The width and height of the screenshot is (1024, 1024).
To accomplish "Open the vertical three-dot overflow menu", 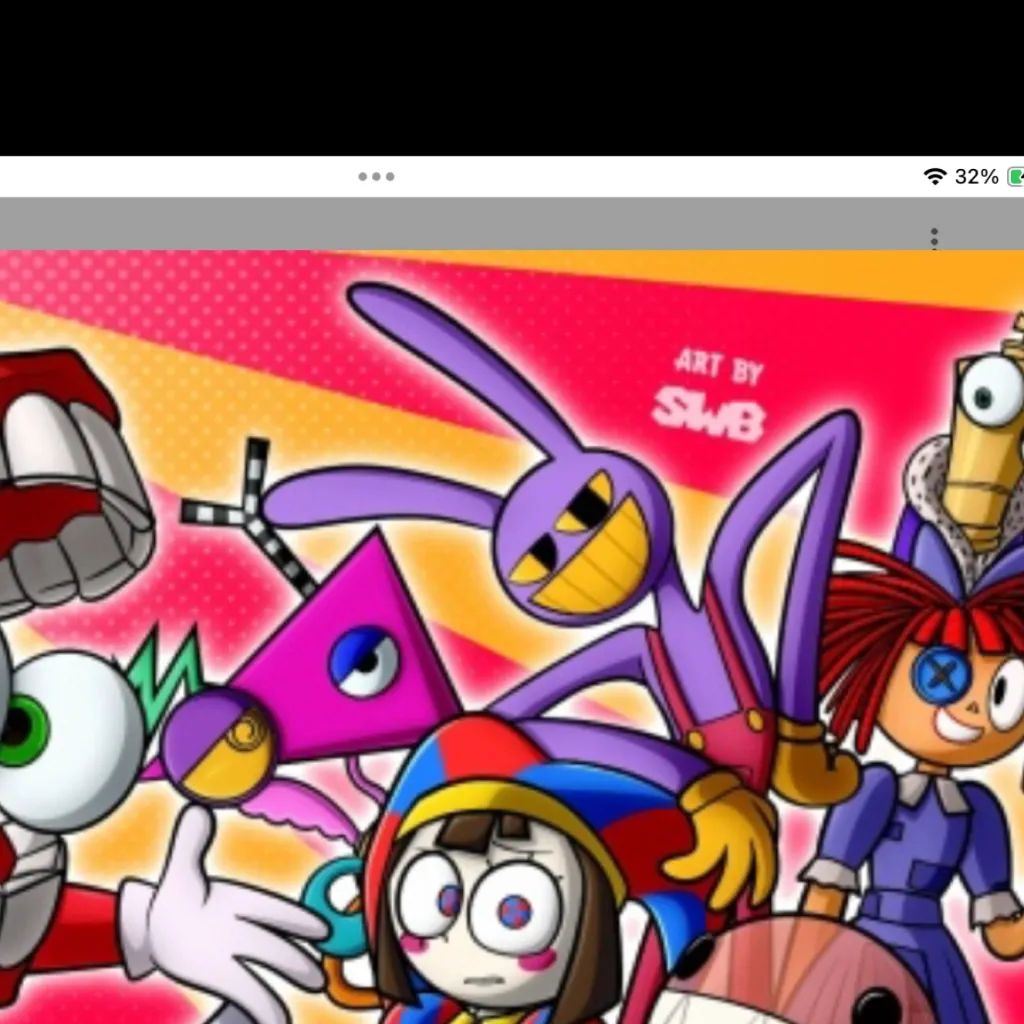I will (935, 238).
